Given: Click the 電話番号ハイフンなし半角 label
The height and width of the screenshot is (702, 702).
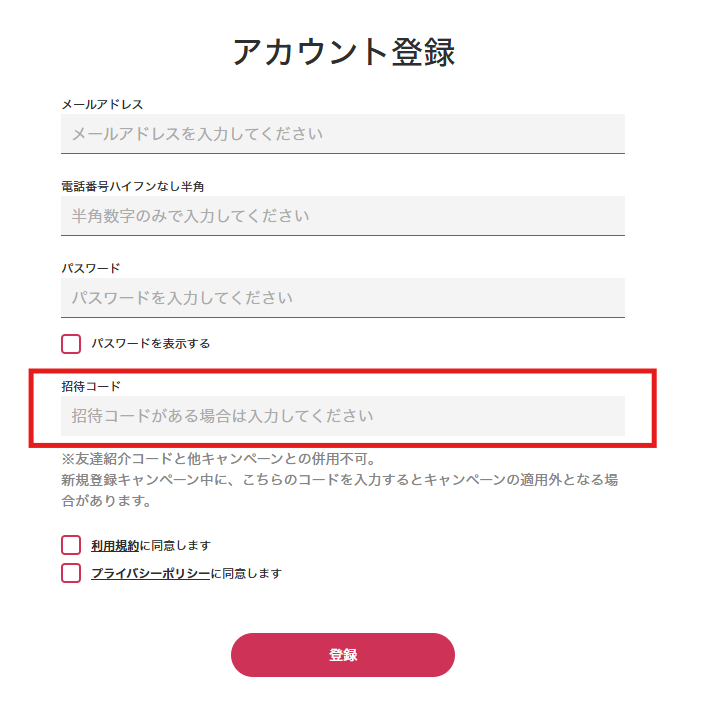Looking at the screenshot, I should pos(133,186).
